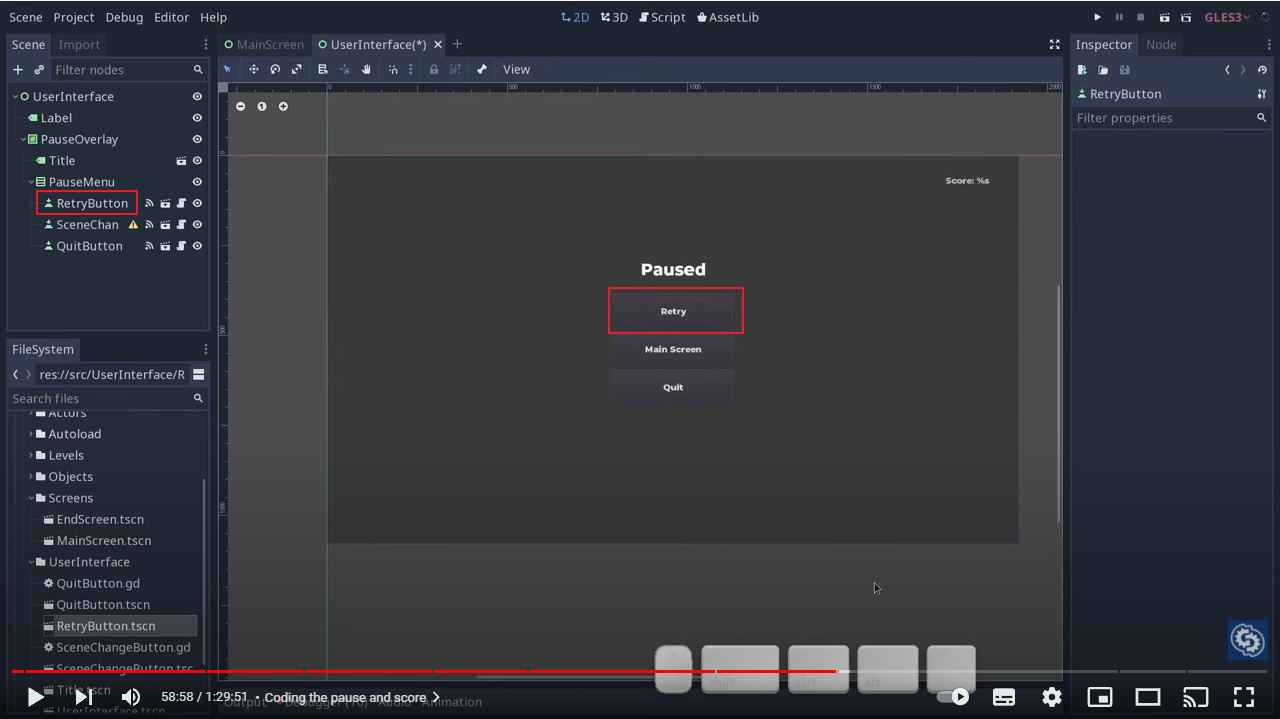
Task: Stop the running scene
Action: pyautogui.click(x=1141, y=17)
